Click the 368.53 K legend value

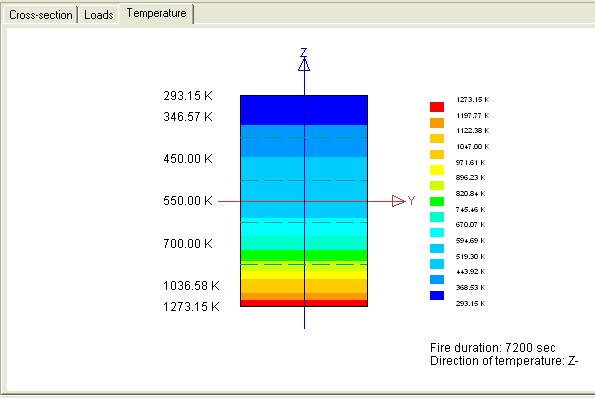471,288
